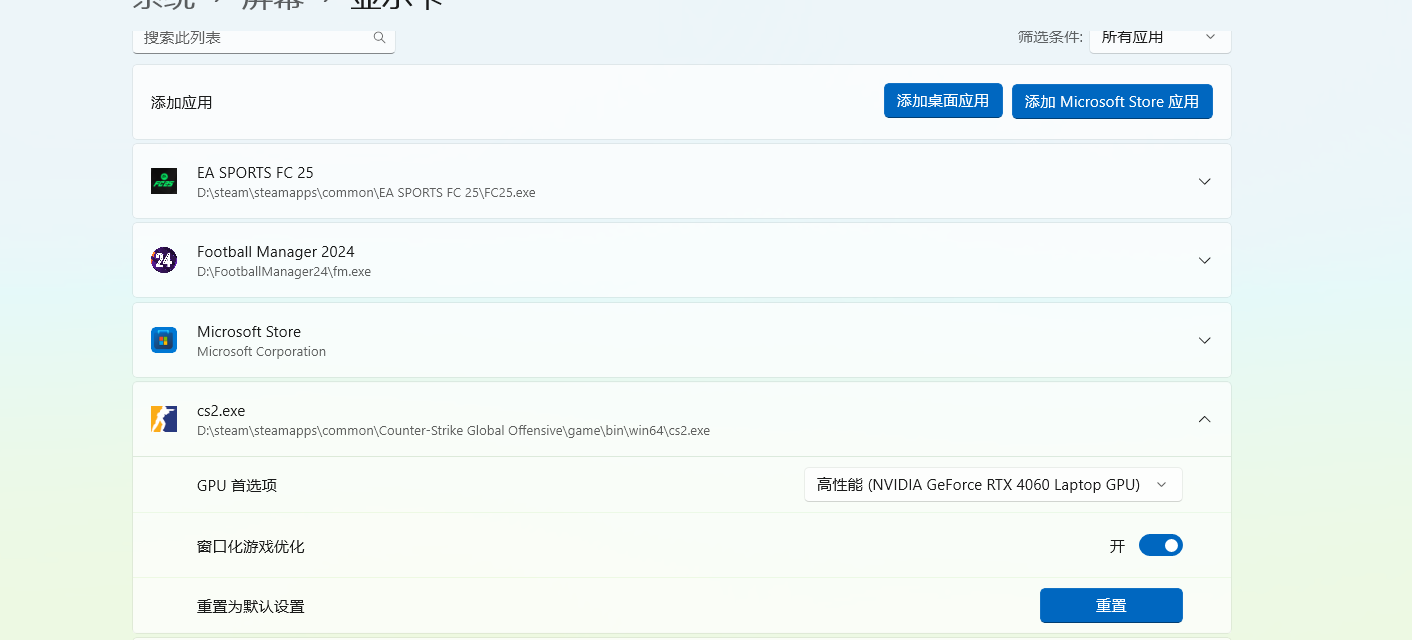Click the search magnifier icon
Image resolution: width=1412 pixels, height=640 pixels.
pos(379,38)
